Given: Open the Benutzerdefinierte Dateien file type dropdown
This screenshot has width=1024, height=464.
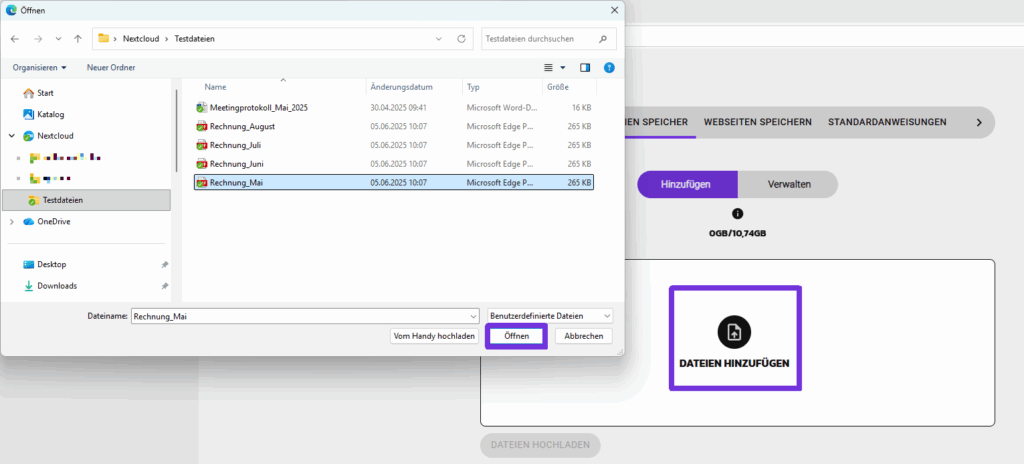Looking at the screenshot, I should pos(549,315).
